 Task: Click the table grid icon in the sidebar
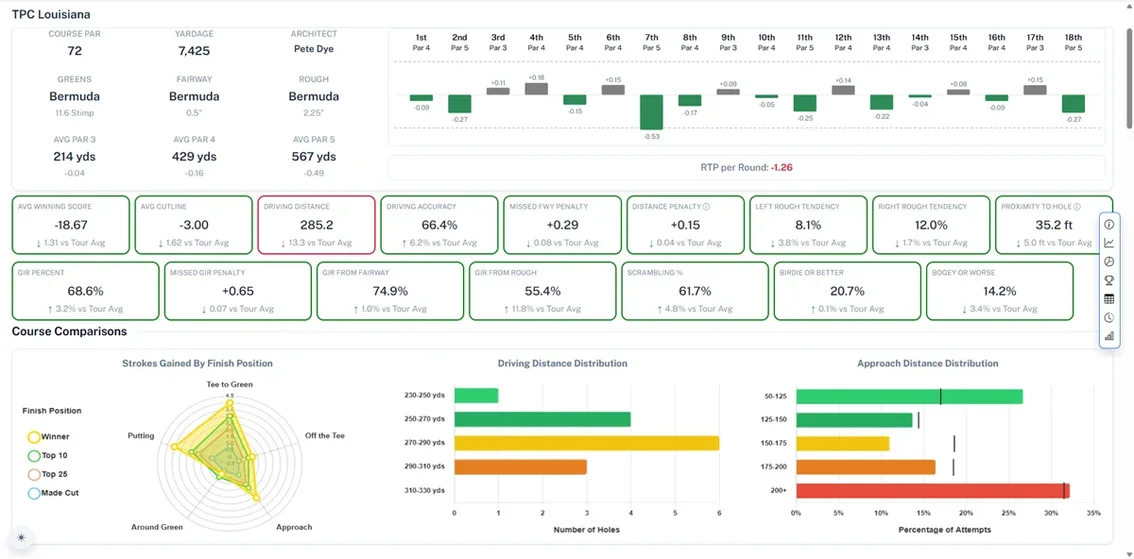[x=1109, y=299]
